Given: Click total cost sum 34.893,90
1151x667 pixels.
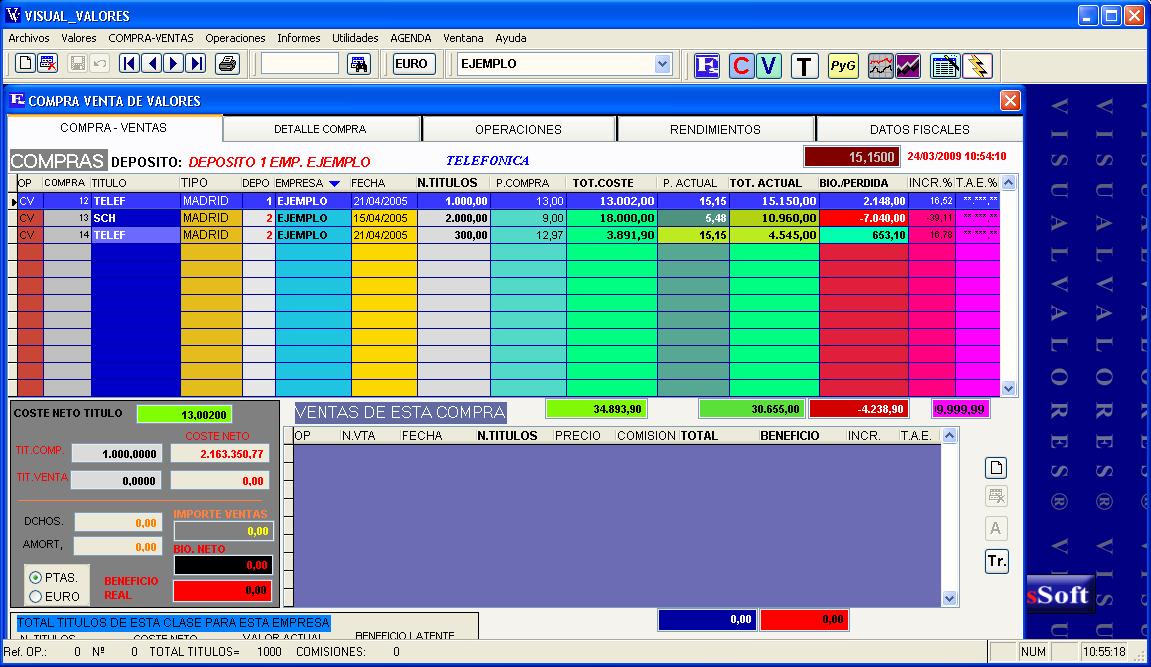Looking at the screenshot, I should pos(596,409).
